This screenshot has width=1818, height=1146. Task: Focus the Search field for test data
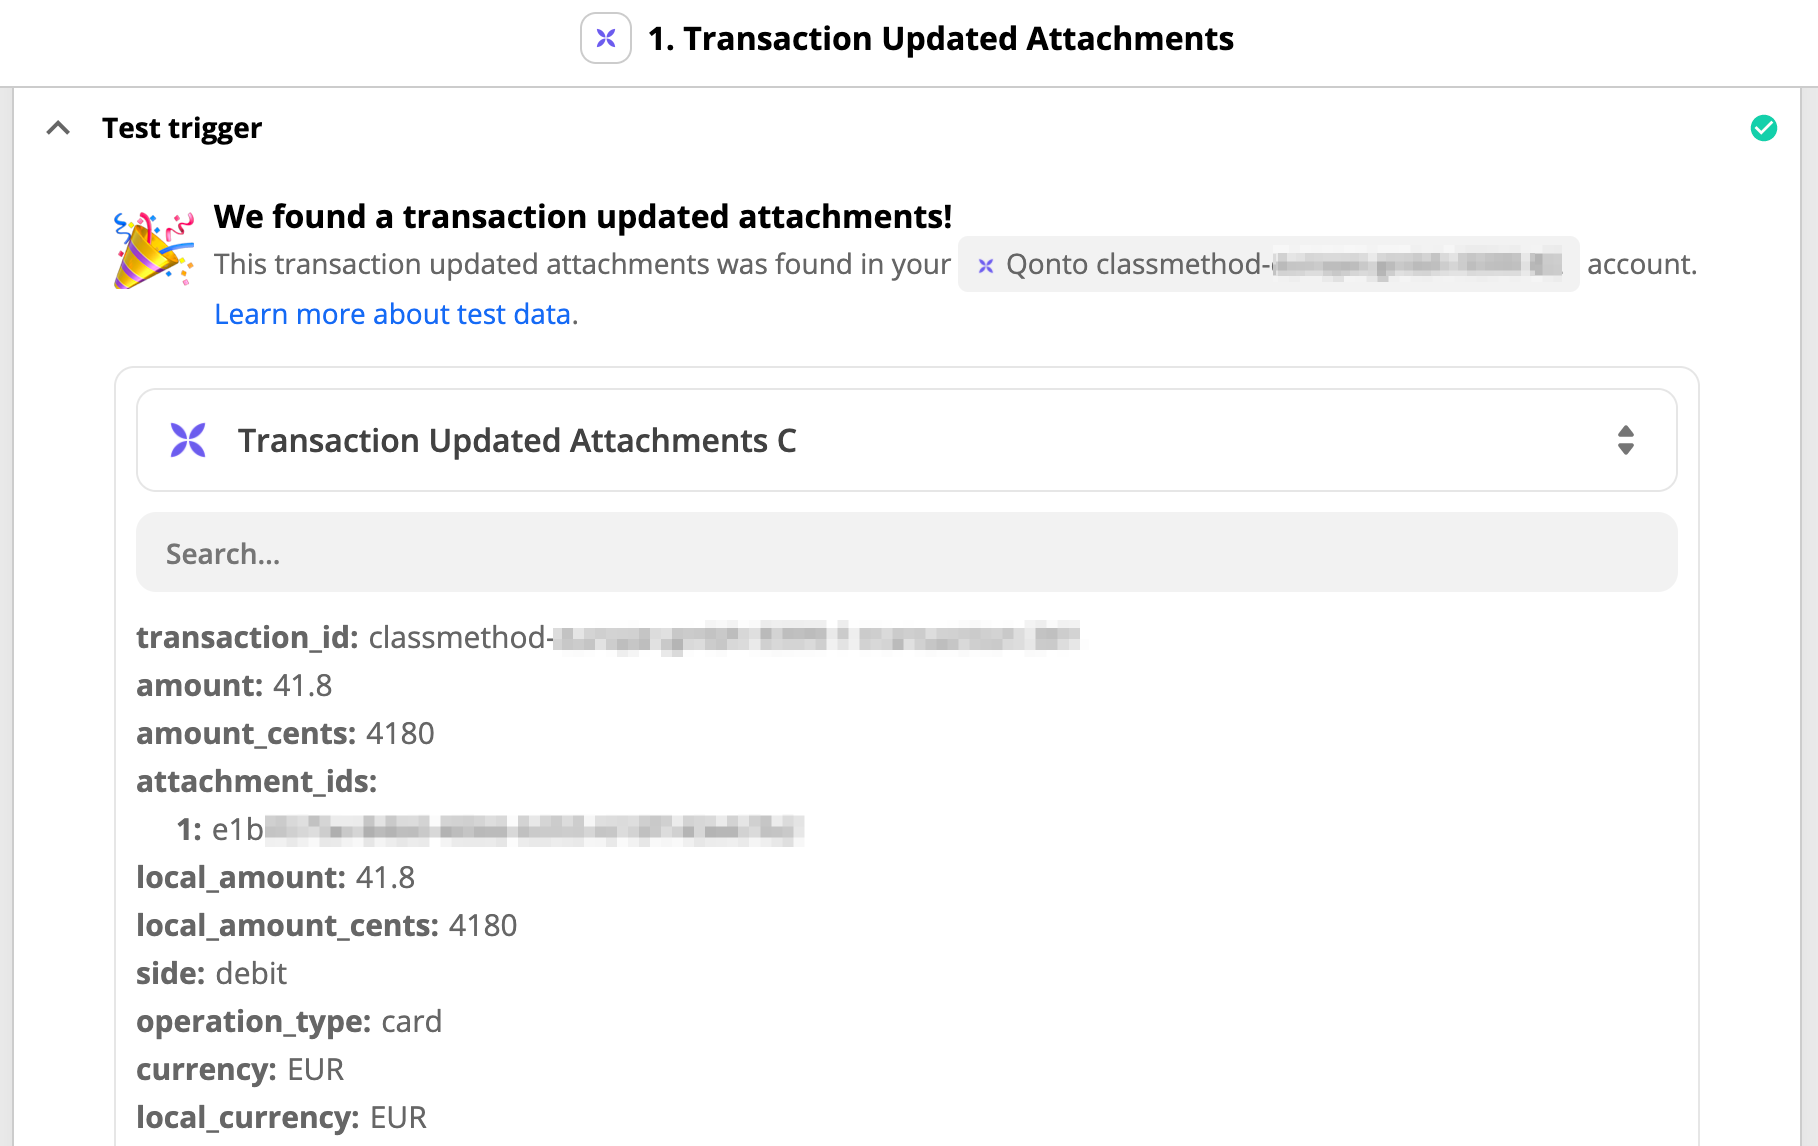tap(906, 552)
